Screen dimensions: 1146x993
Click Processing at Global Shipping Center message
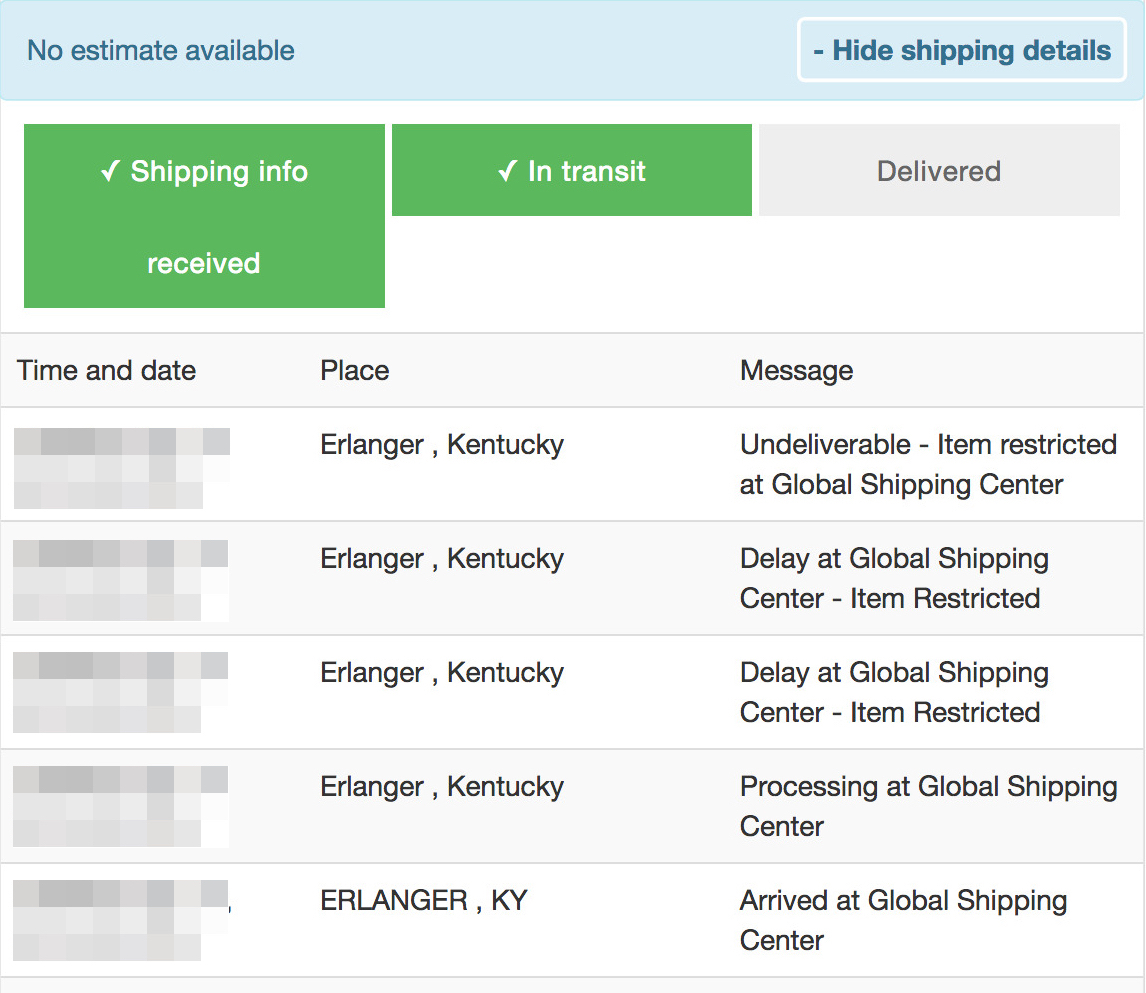[x=928, y=806]
